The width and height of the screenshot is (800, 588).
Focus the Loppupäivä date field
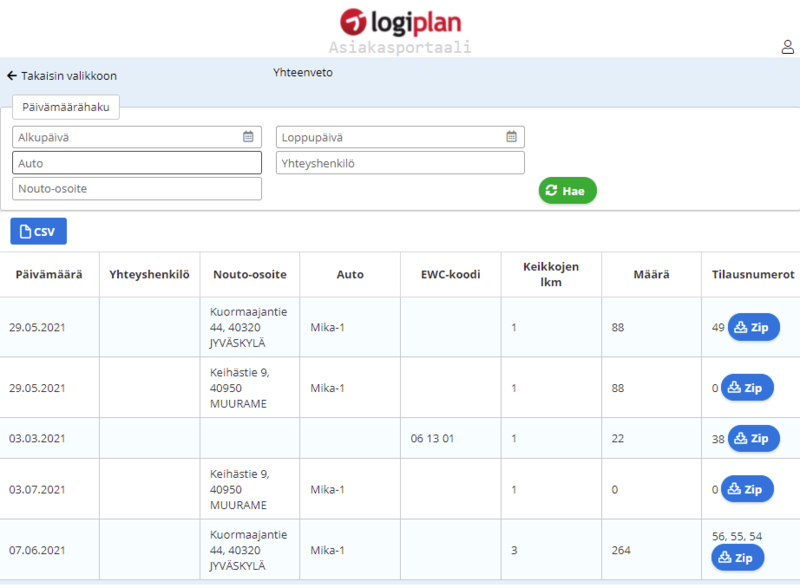pos(400,137)
